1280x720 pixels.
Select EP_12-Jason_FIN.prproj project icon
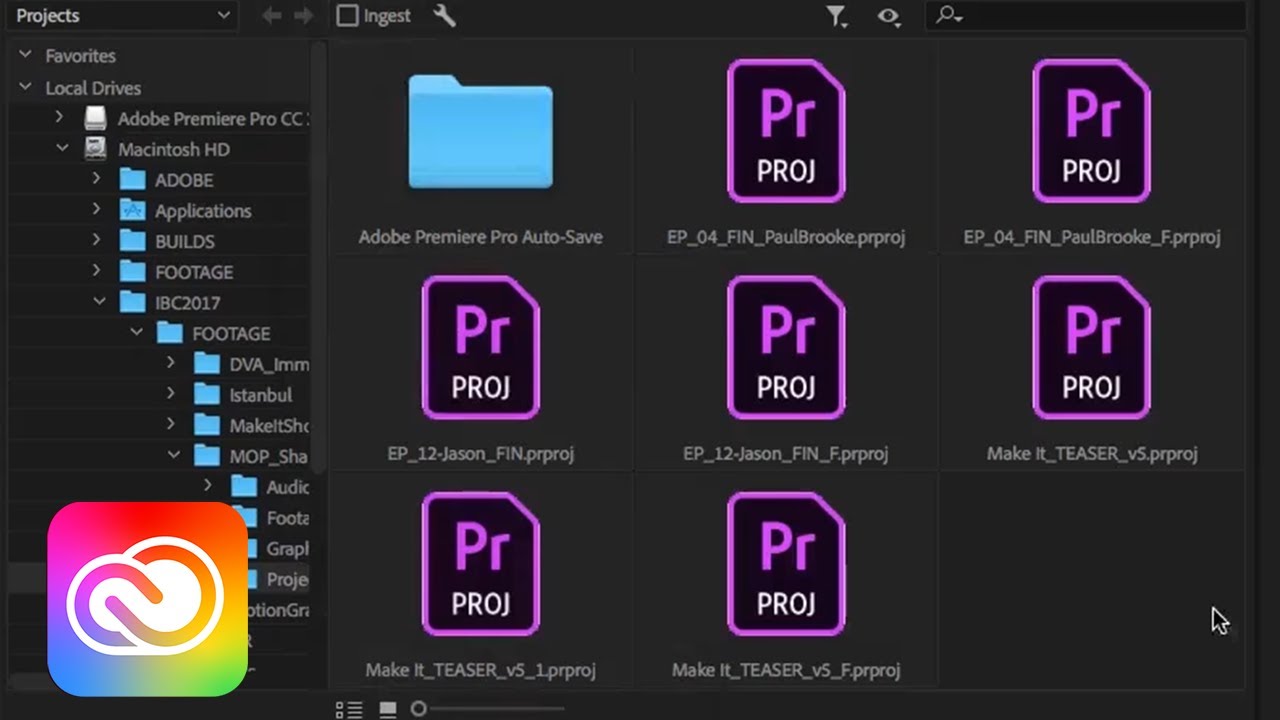pyautogui.click(x=480, y=347)
